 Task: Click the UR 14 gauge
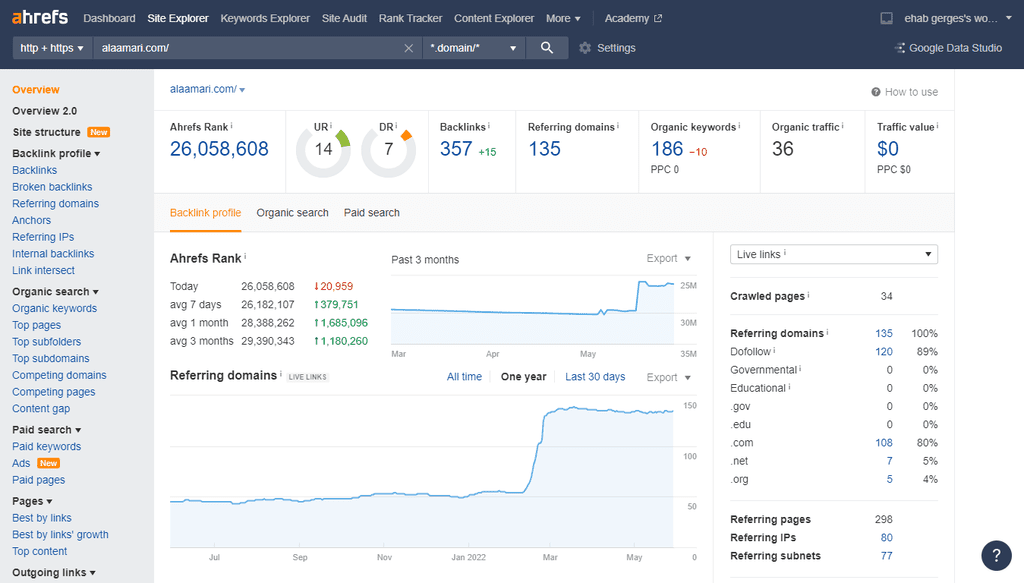(x=323, y=150)
